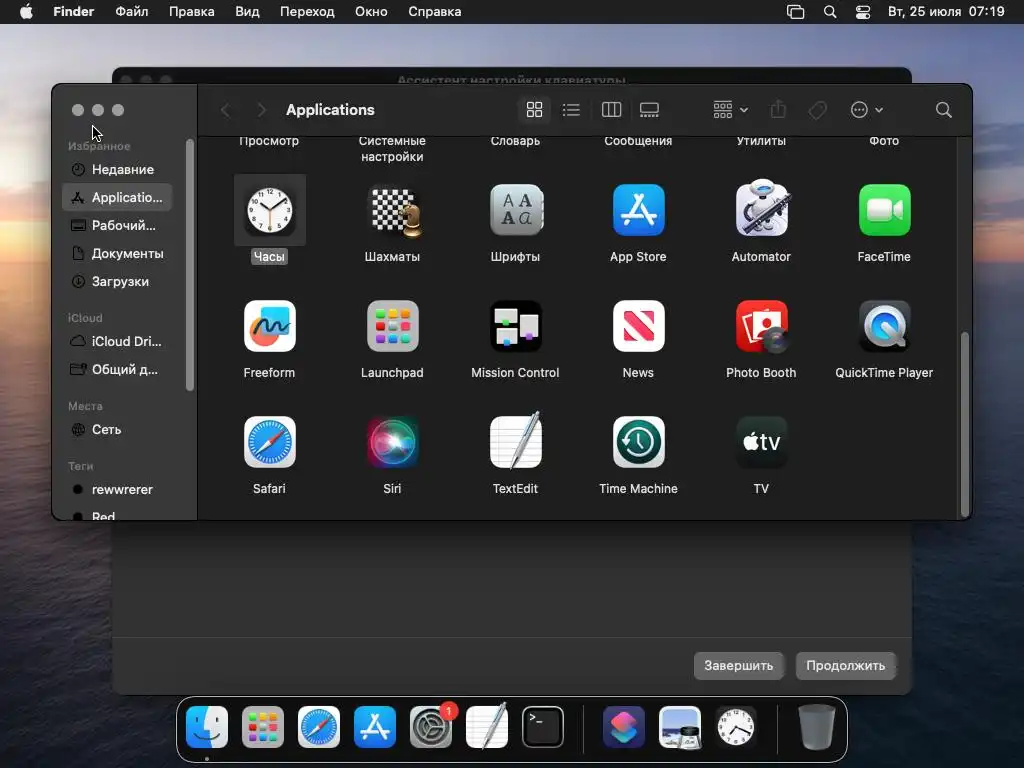Open Safari in Applications folder
Screen dimensions: 1024x768
(x=269, y=442)
